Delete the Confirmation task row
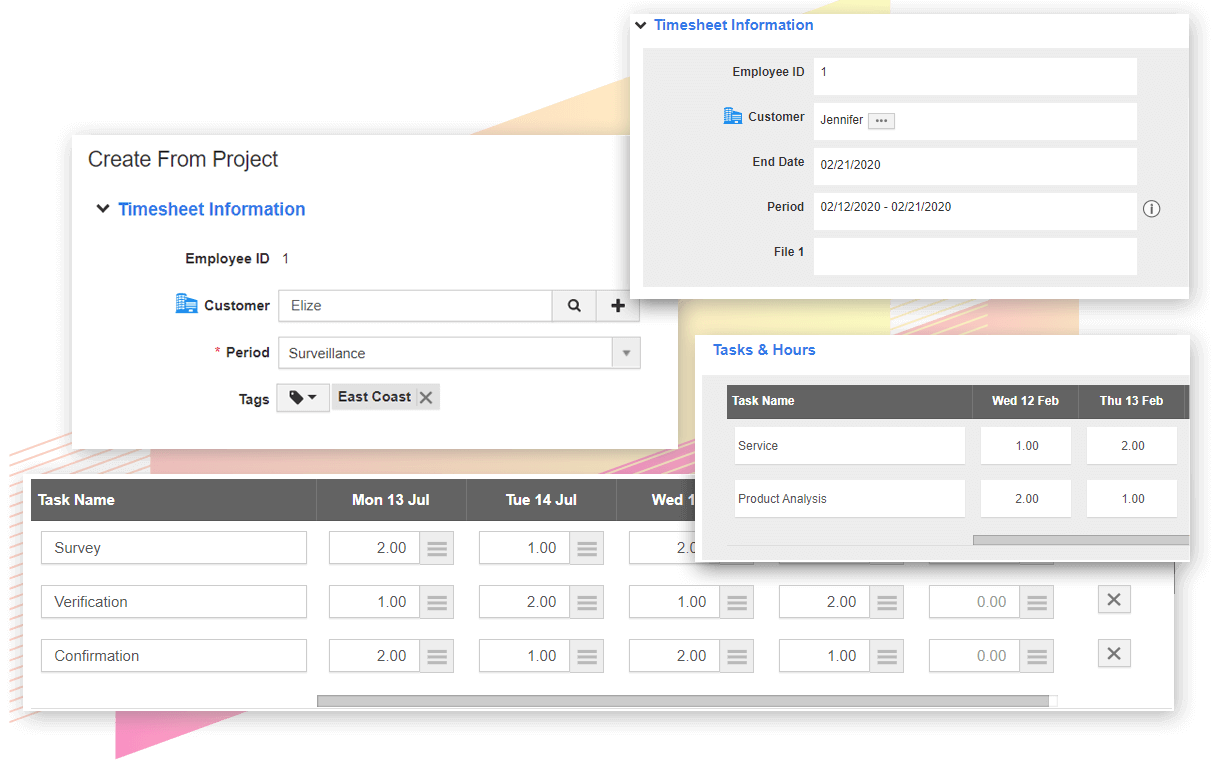 1114,654
